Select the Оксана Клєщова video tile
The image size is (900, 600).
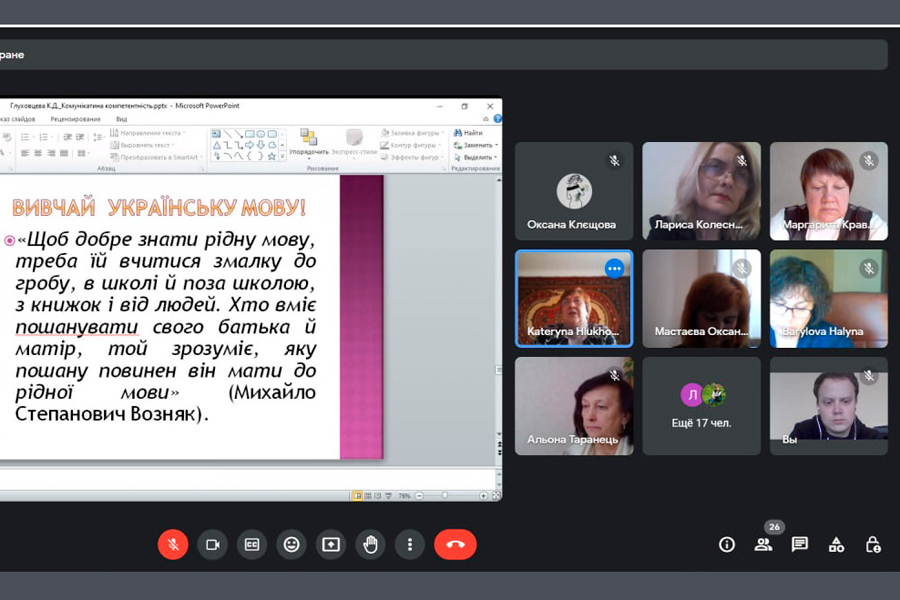574,191
